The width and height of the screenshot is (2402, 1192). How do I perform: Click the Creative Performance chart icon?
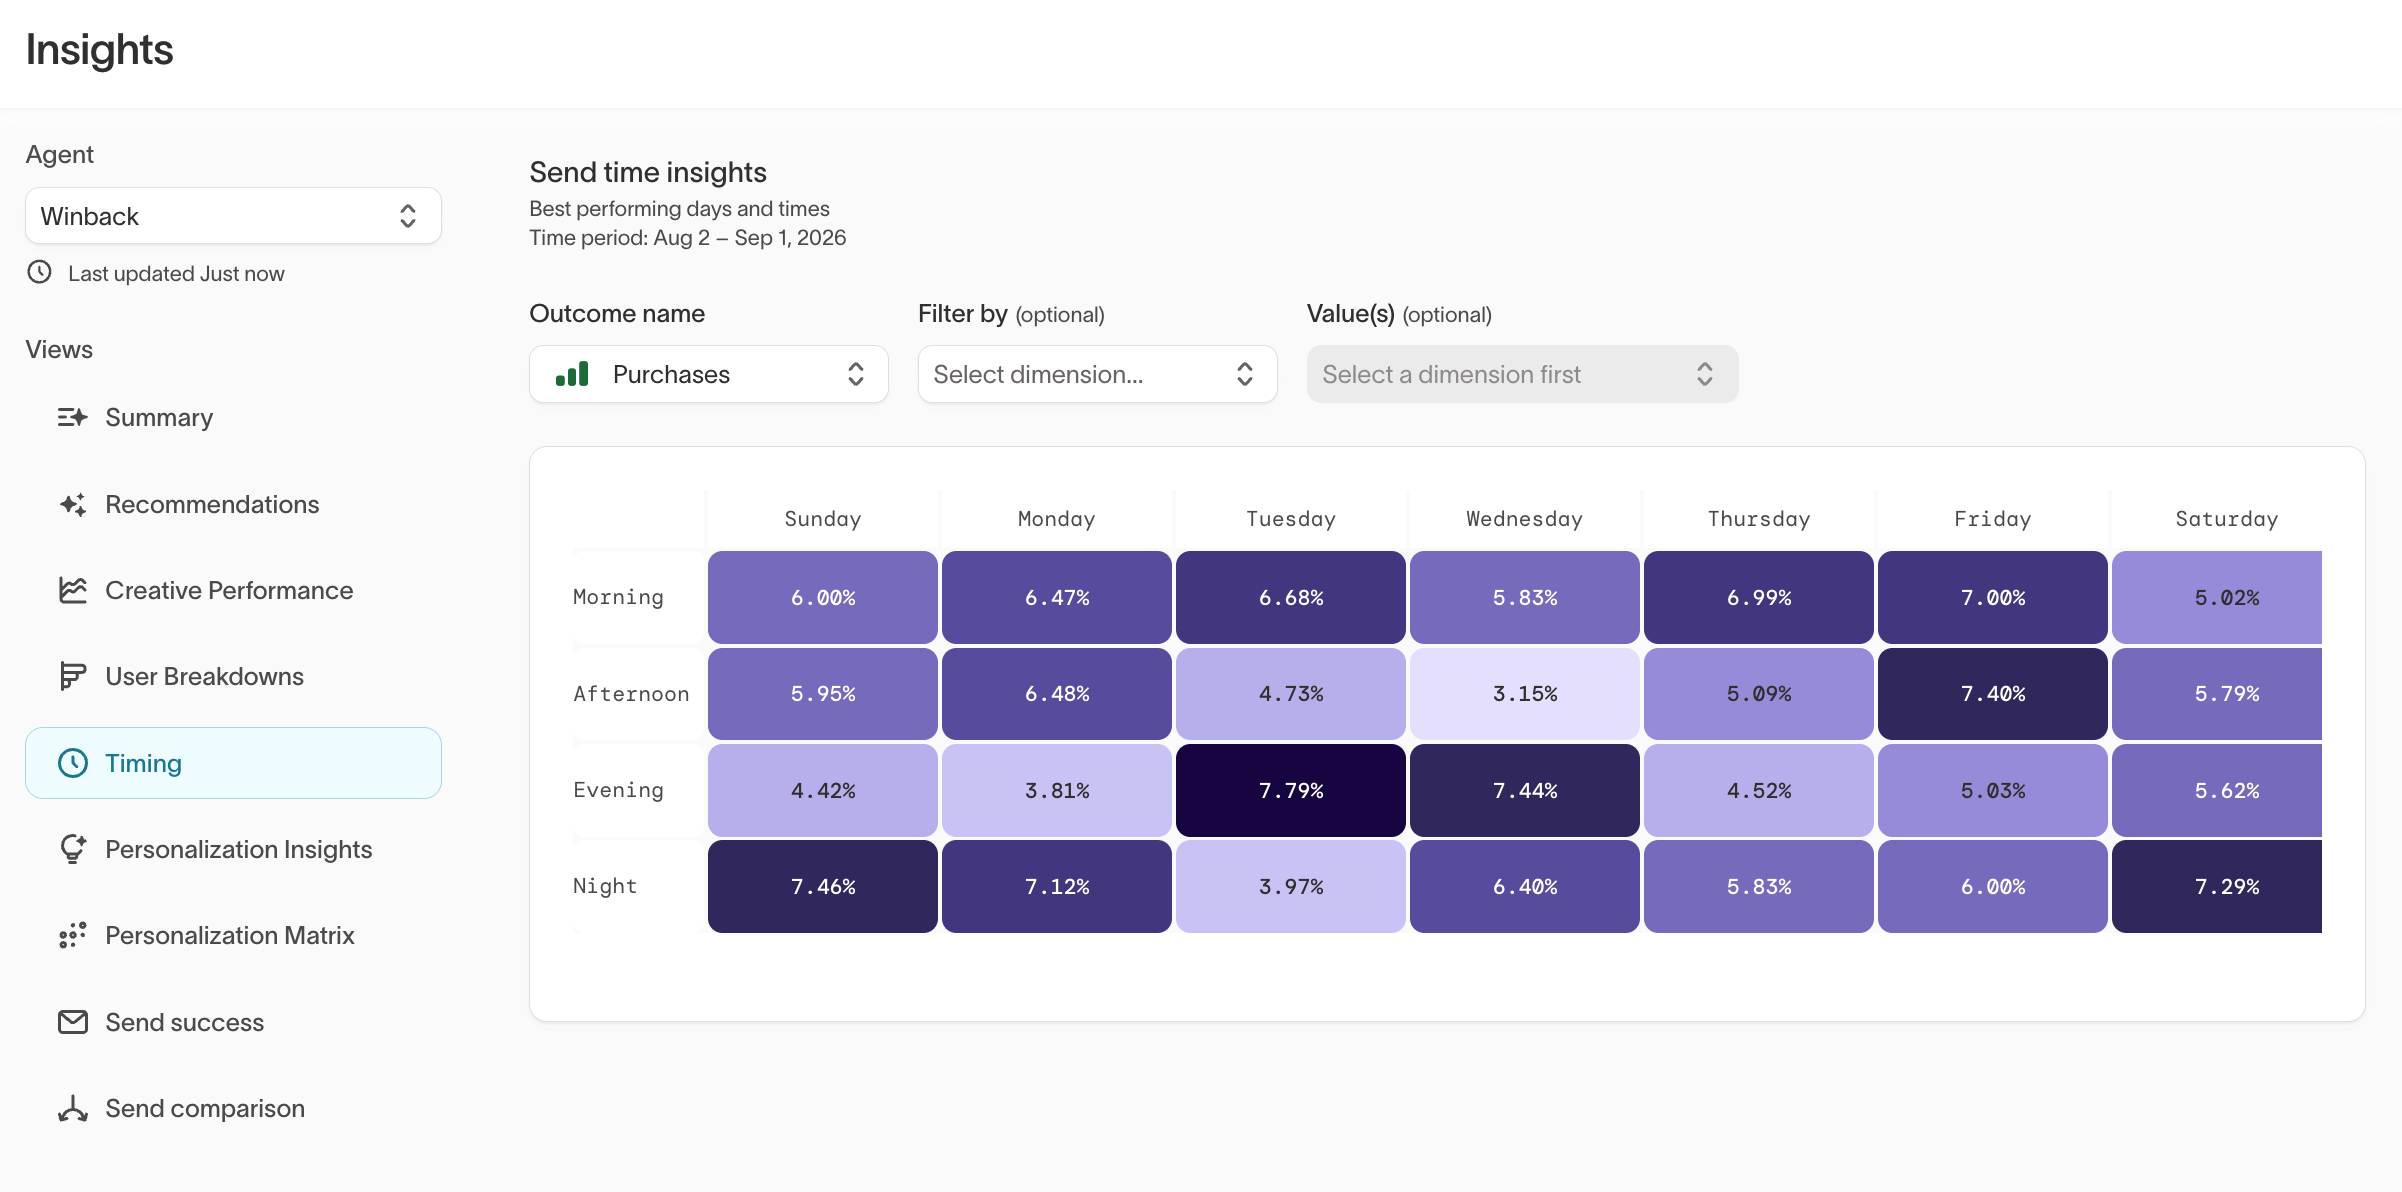(x=73, y=590)
